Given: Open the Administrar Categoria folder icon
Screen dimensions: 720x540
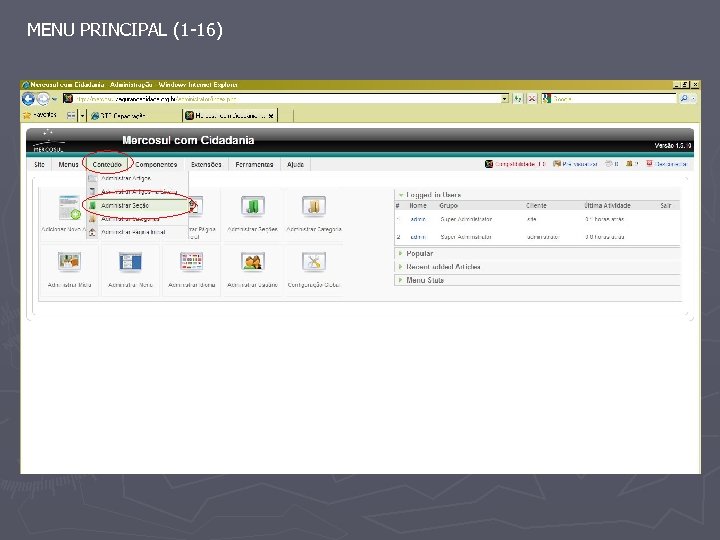Looking at the screenshot, I should [314, 206].
